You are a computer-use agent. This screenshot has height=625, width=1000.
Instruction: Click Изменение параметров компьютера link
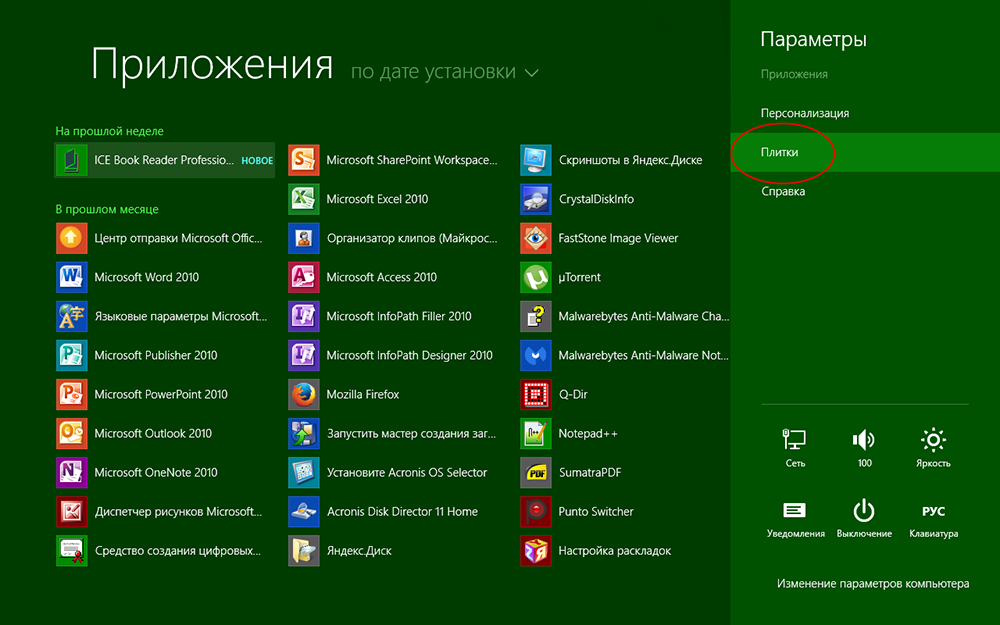point(872,584)
